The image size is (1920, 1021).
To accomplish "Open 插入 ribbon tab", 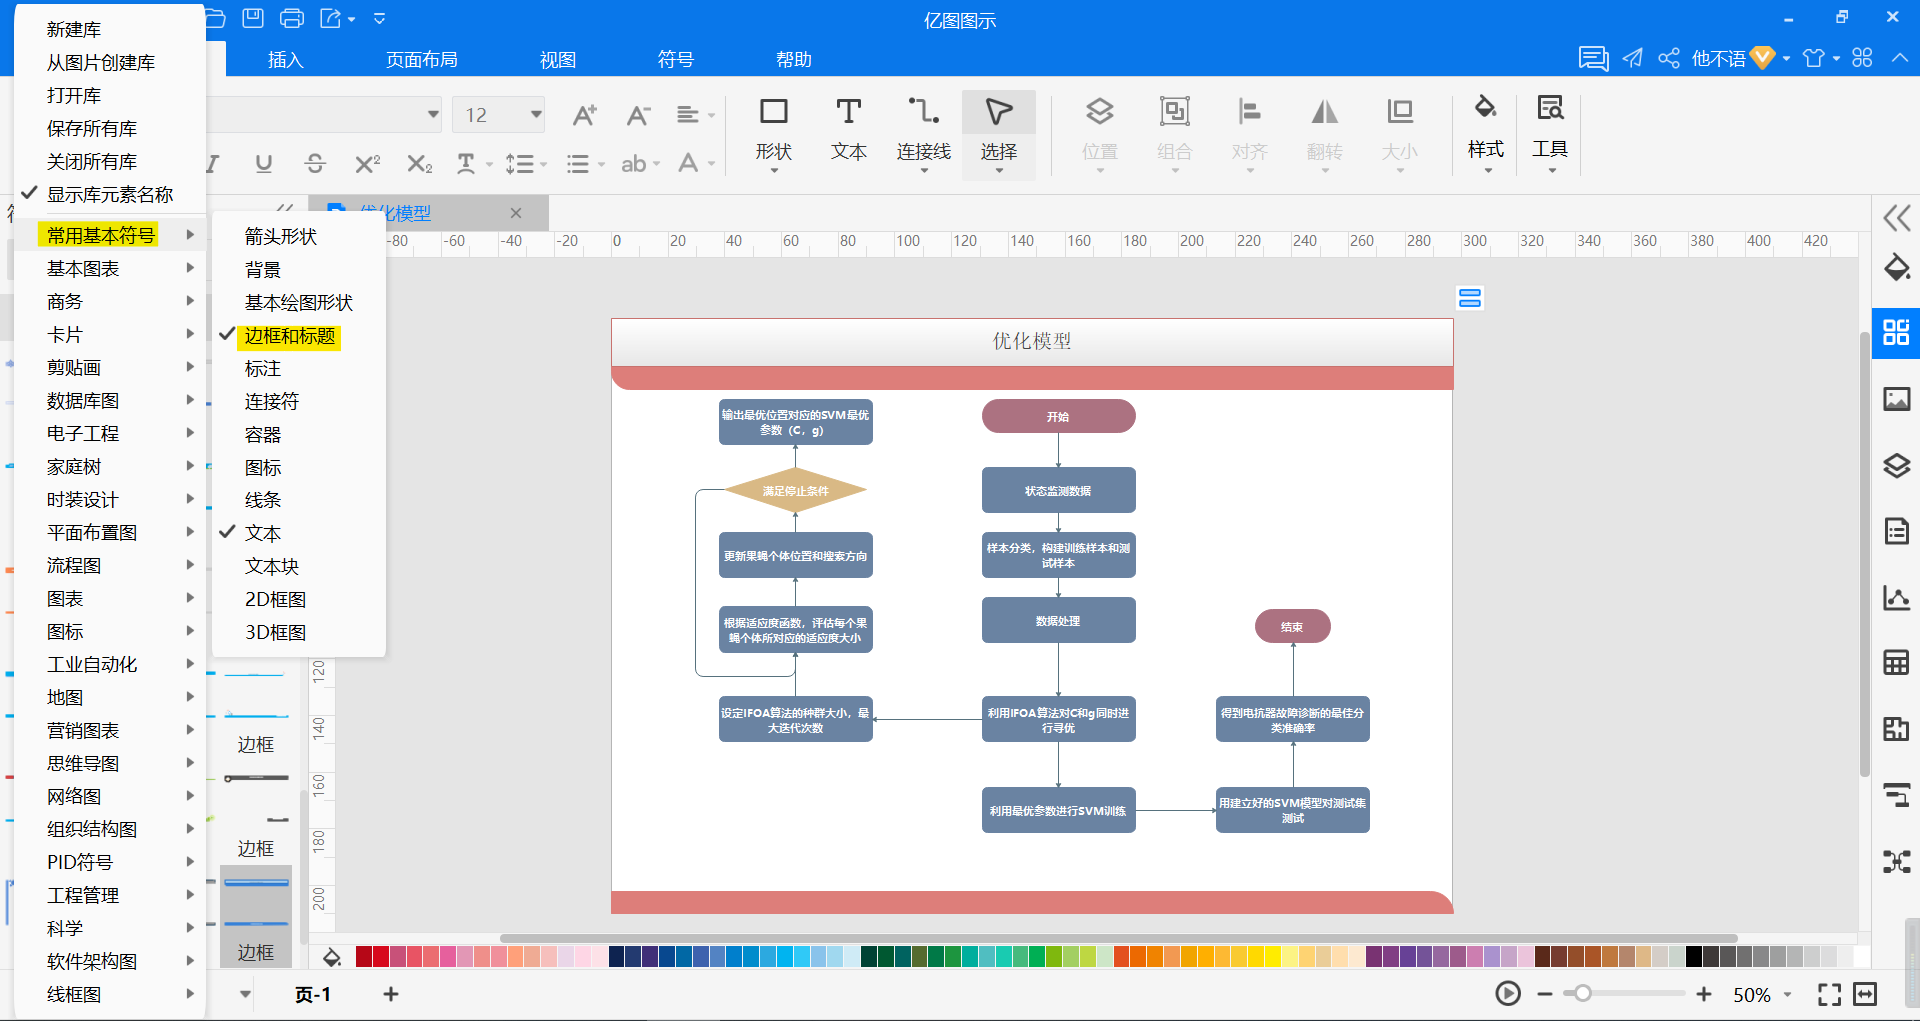I will click(x=285, y=59).
